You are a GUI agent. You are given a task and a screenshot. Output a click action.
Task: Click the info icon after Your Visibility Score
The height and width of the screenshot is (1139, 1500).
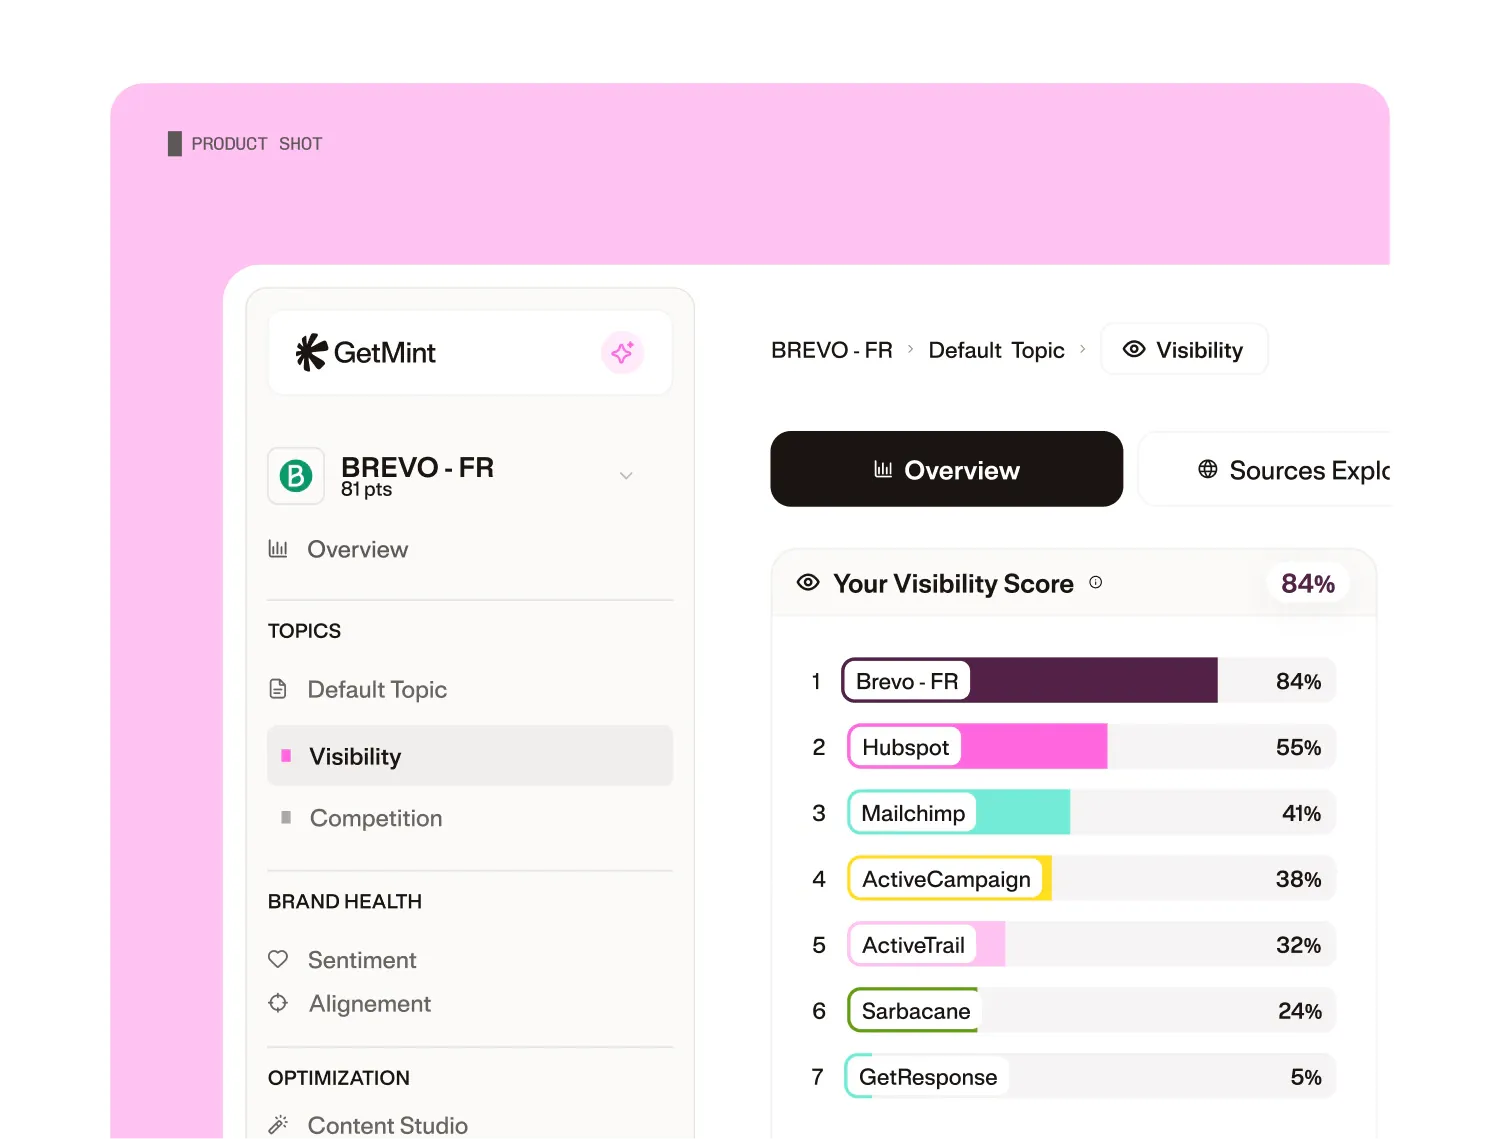(1096, 582)
